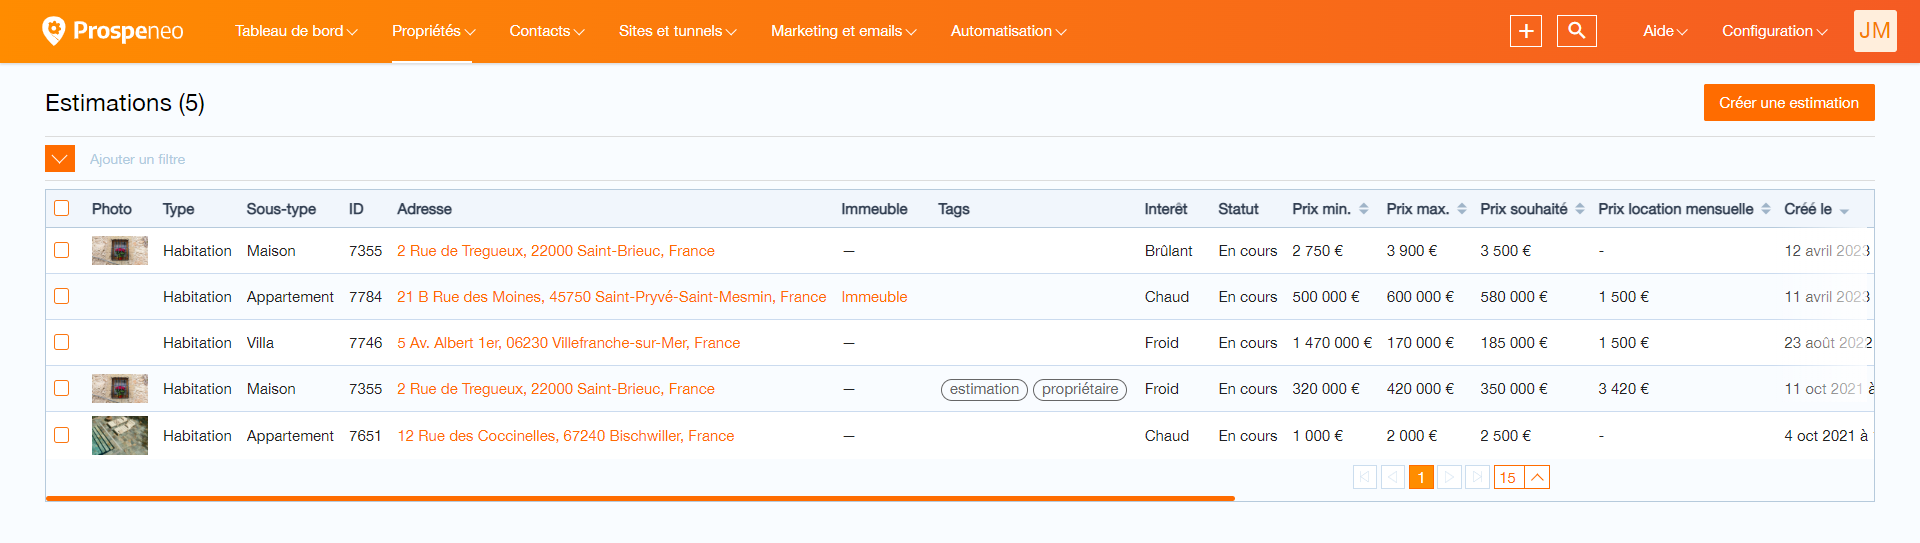The width and height of the screenshot is (1920, 543).
Task: Check the Brûlant Rue de Tregueux row checkbox
Action: click(62, 250)
